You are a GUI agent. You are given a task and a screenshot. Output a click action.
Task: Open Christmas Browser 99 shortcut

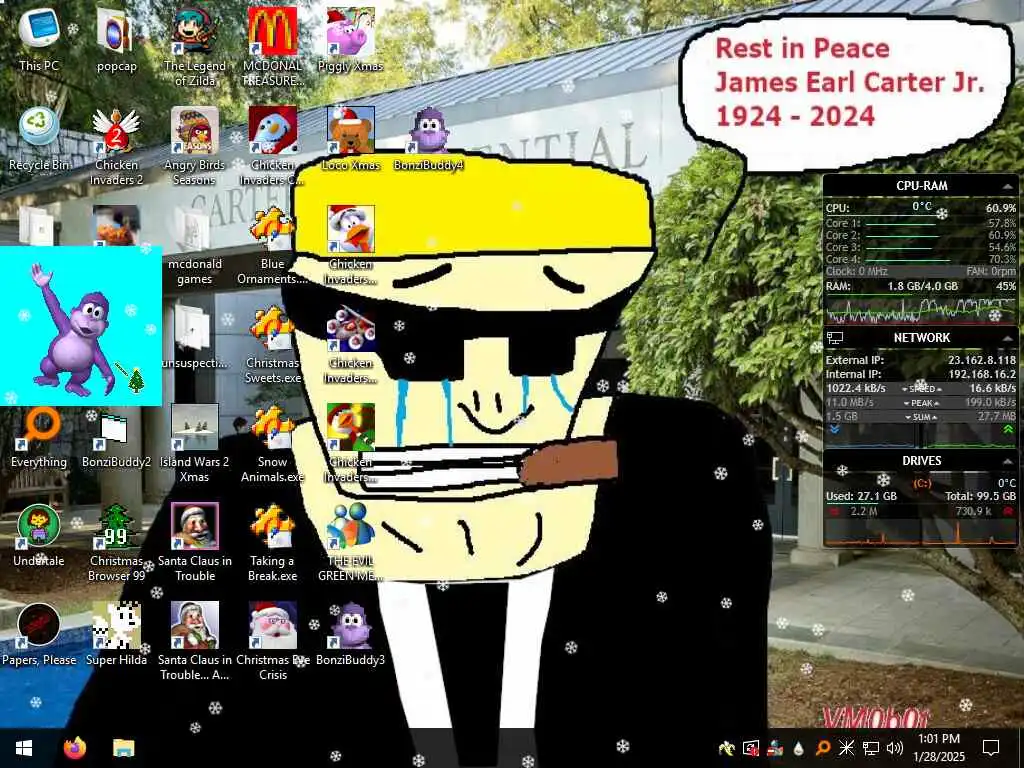pos(116,543)
